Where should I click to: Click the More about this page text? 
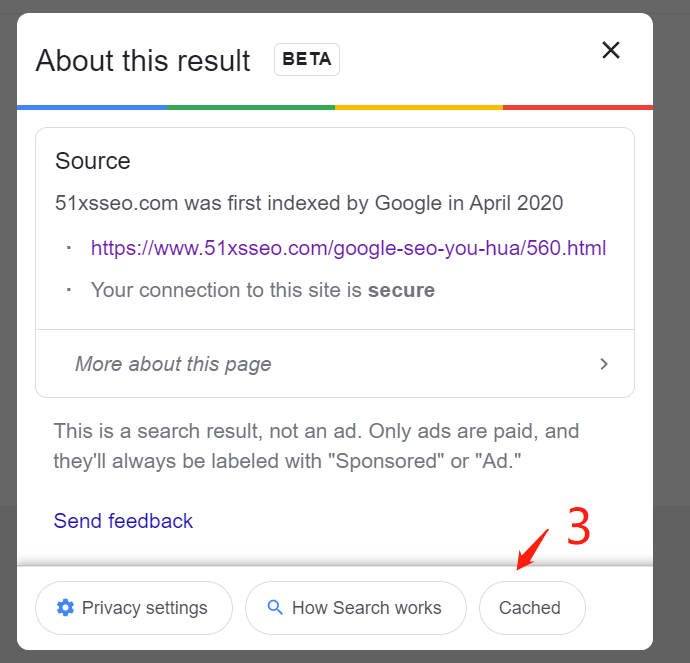[x=173, y=364]
